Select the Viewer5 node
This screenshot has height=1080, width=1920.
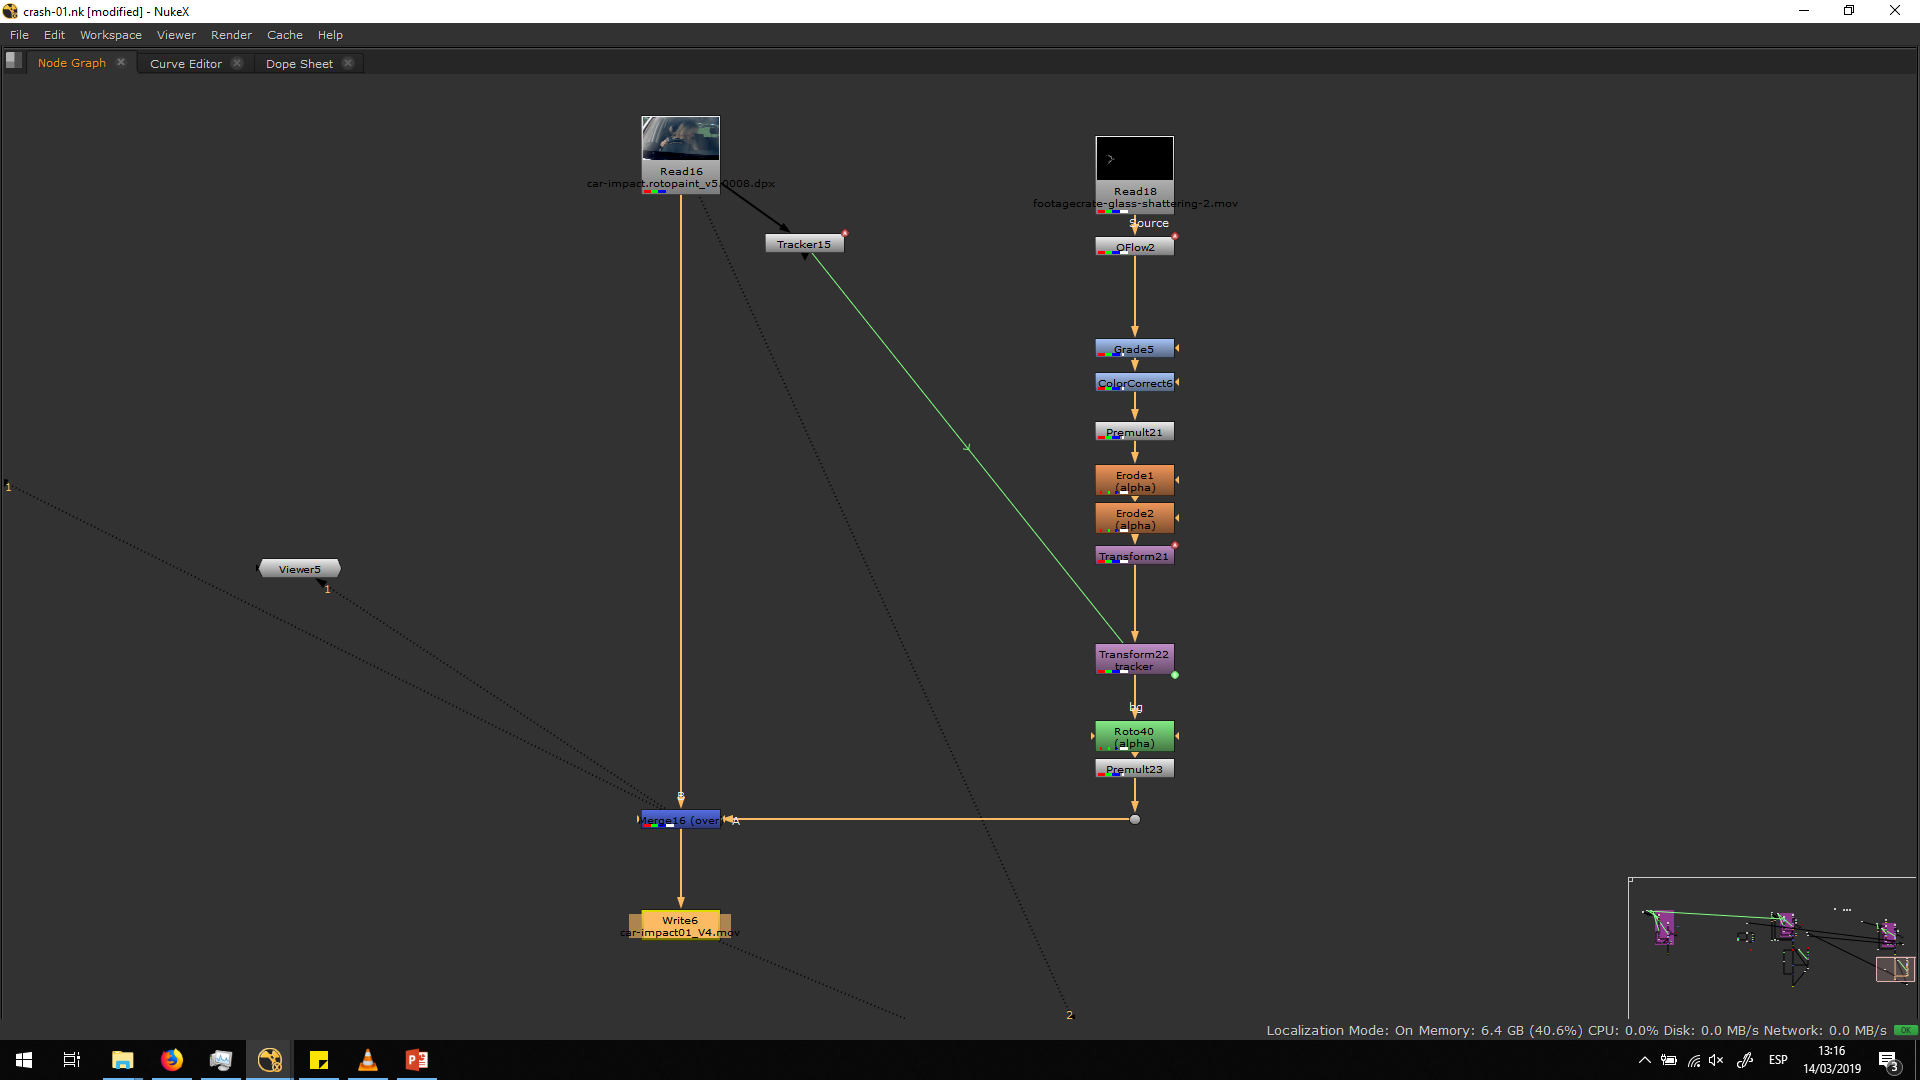click(x=299, y=569)
